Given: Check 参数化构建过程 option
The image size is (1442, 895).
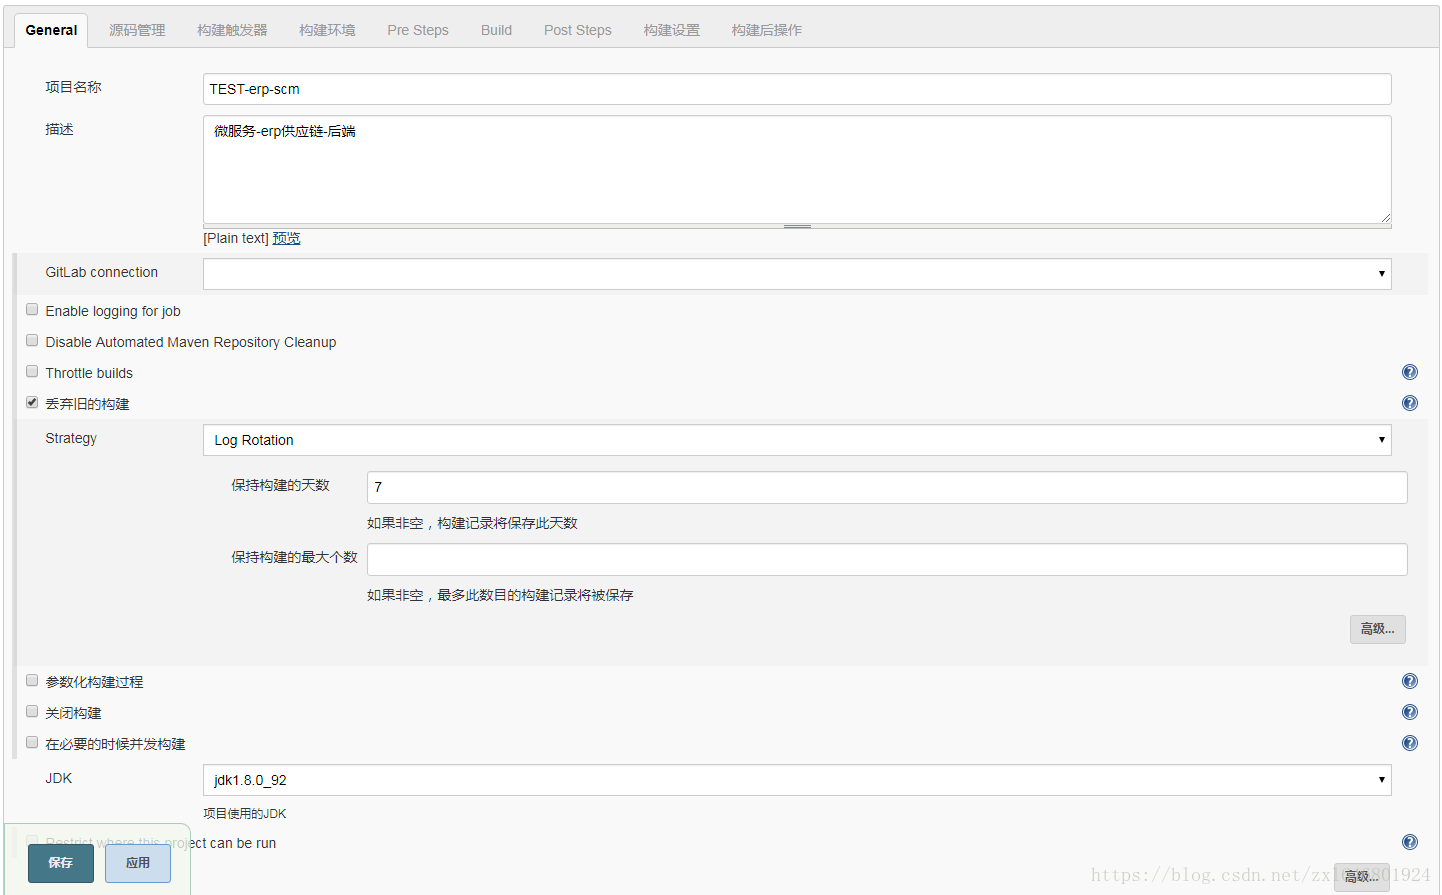Looking at the screenshot, I should click(x=32, y=681).
